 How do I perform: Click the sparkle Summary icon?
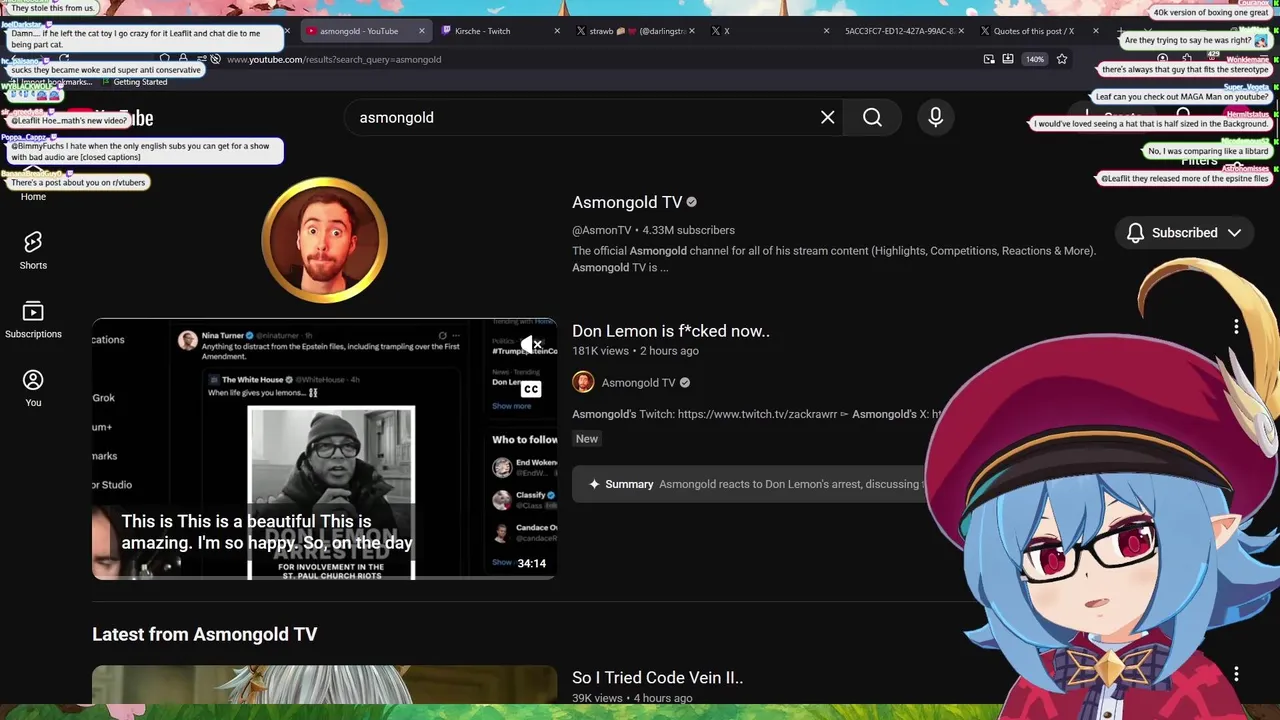594,484
